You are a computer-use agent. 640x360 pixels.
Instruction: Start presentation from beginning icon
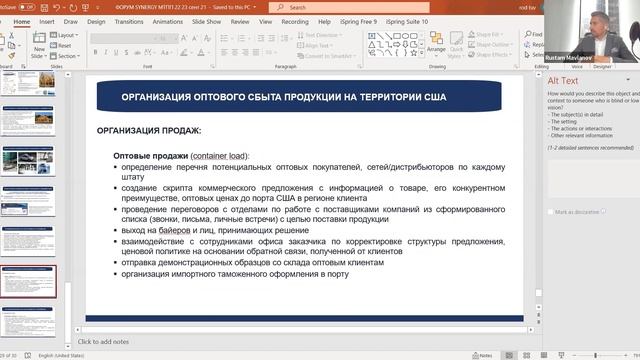pos(85,7)
